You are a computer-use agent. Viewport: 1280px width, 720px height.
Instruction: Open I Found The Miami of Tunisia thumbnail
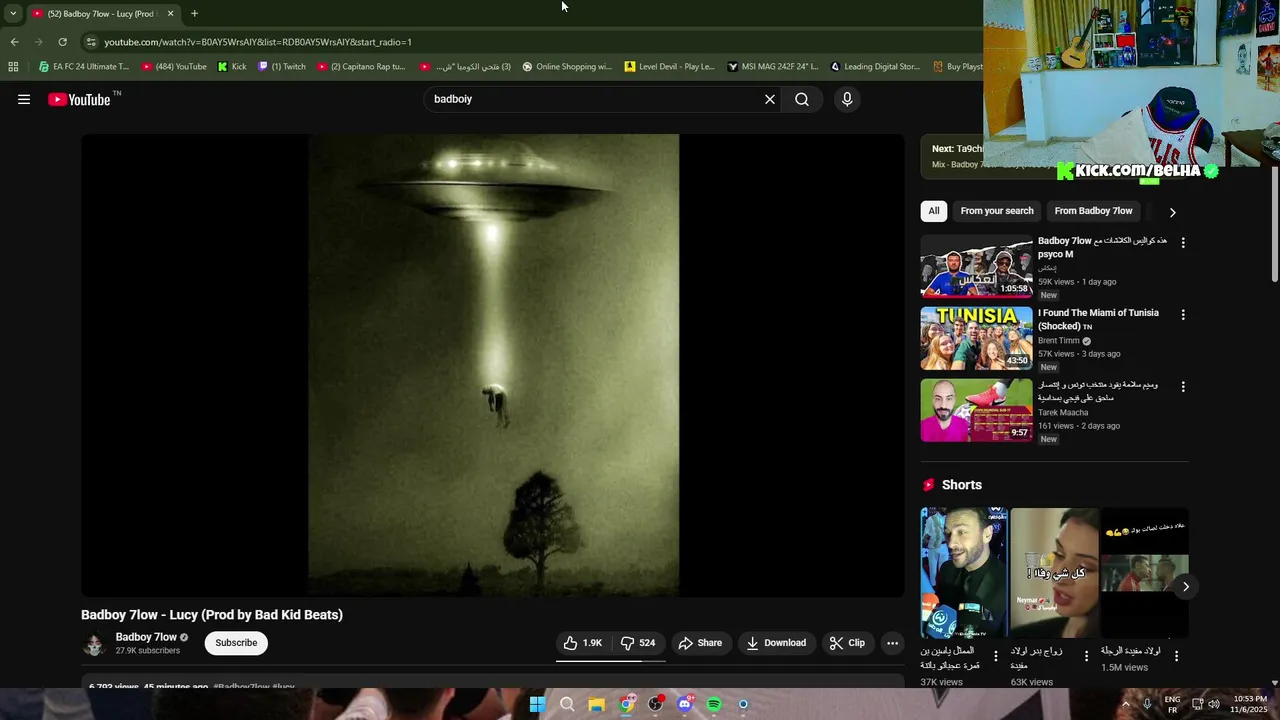click(976, 338)
